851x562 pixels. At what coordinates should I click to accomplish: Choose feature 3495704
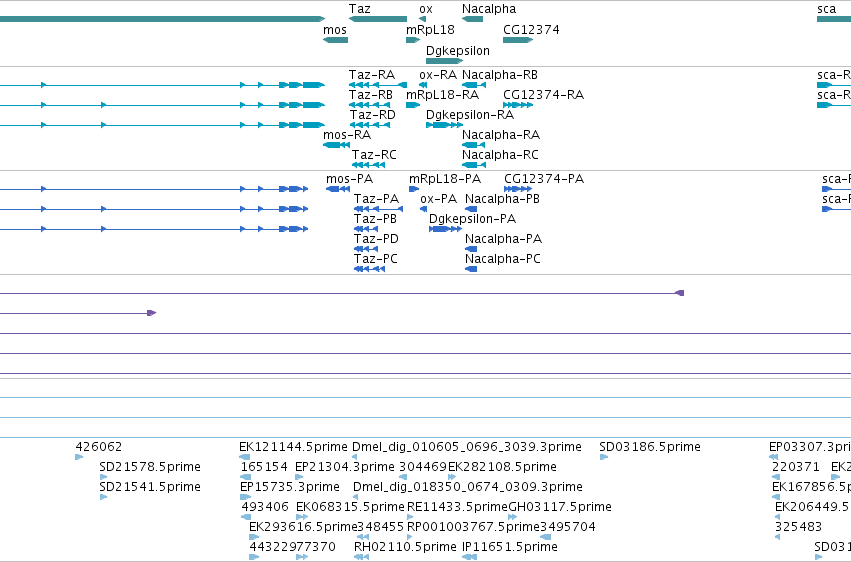tap(568, 527)
